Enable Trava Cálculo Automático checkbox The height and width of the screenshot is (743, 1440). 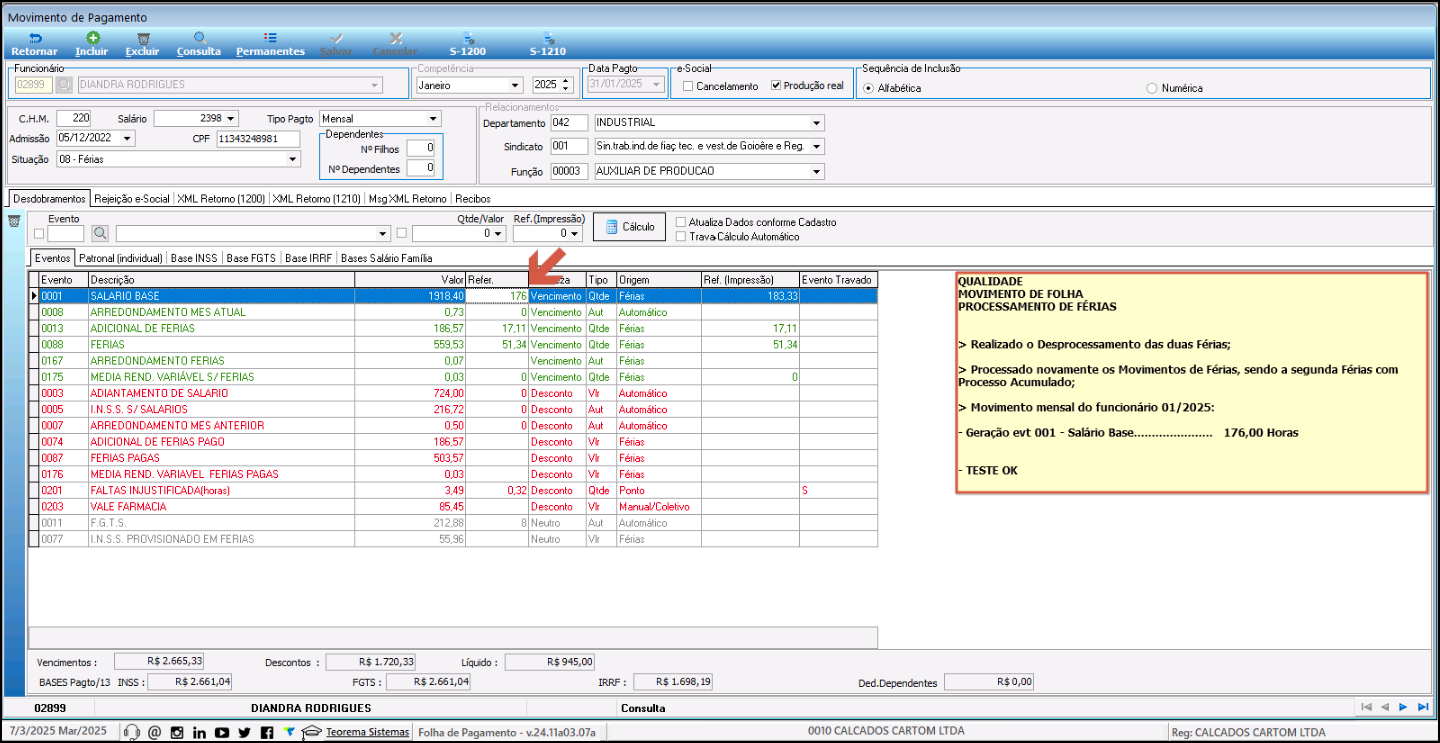coord(681,237)
